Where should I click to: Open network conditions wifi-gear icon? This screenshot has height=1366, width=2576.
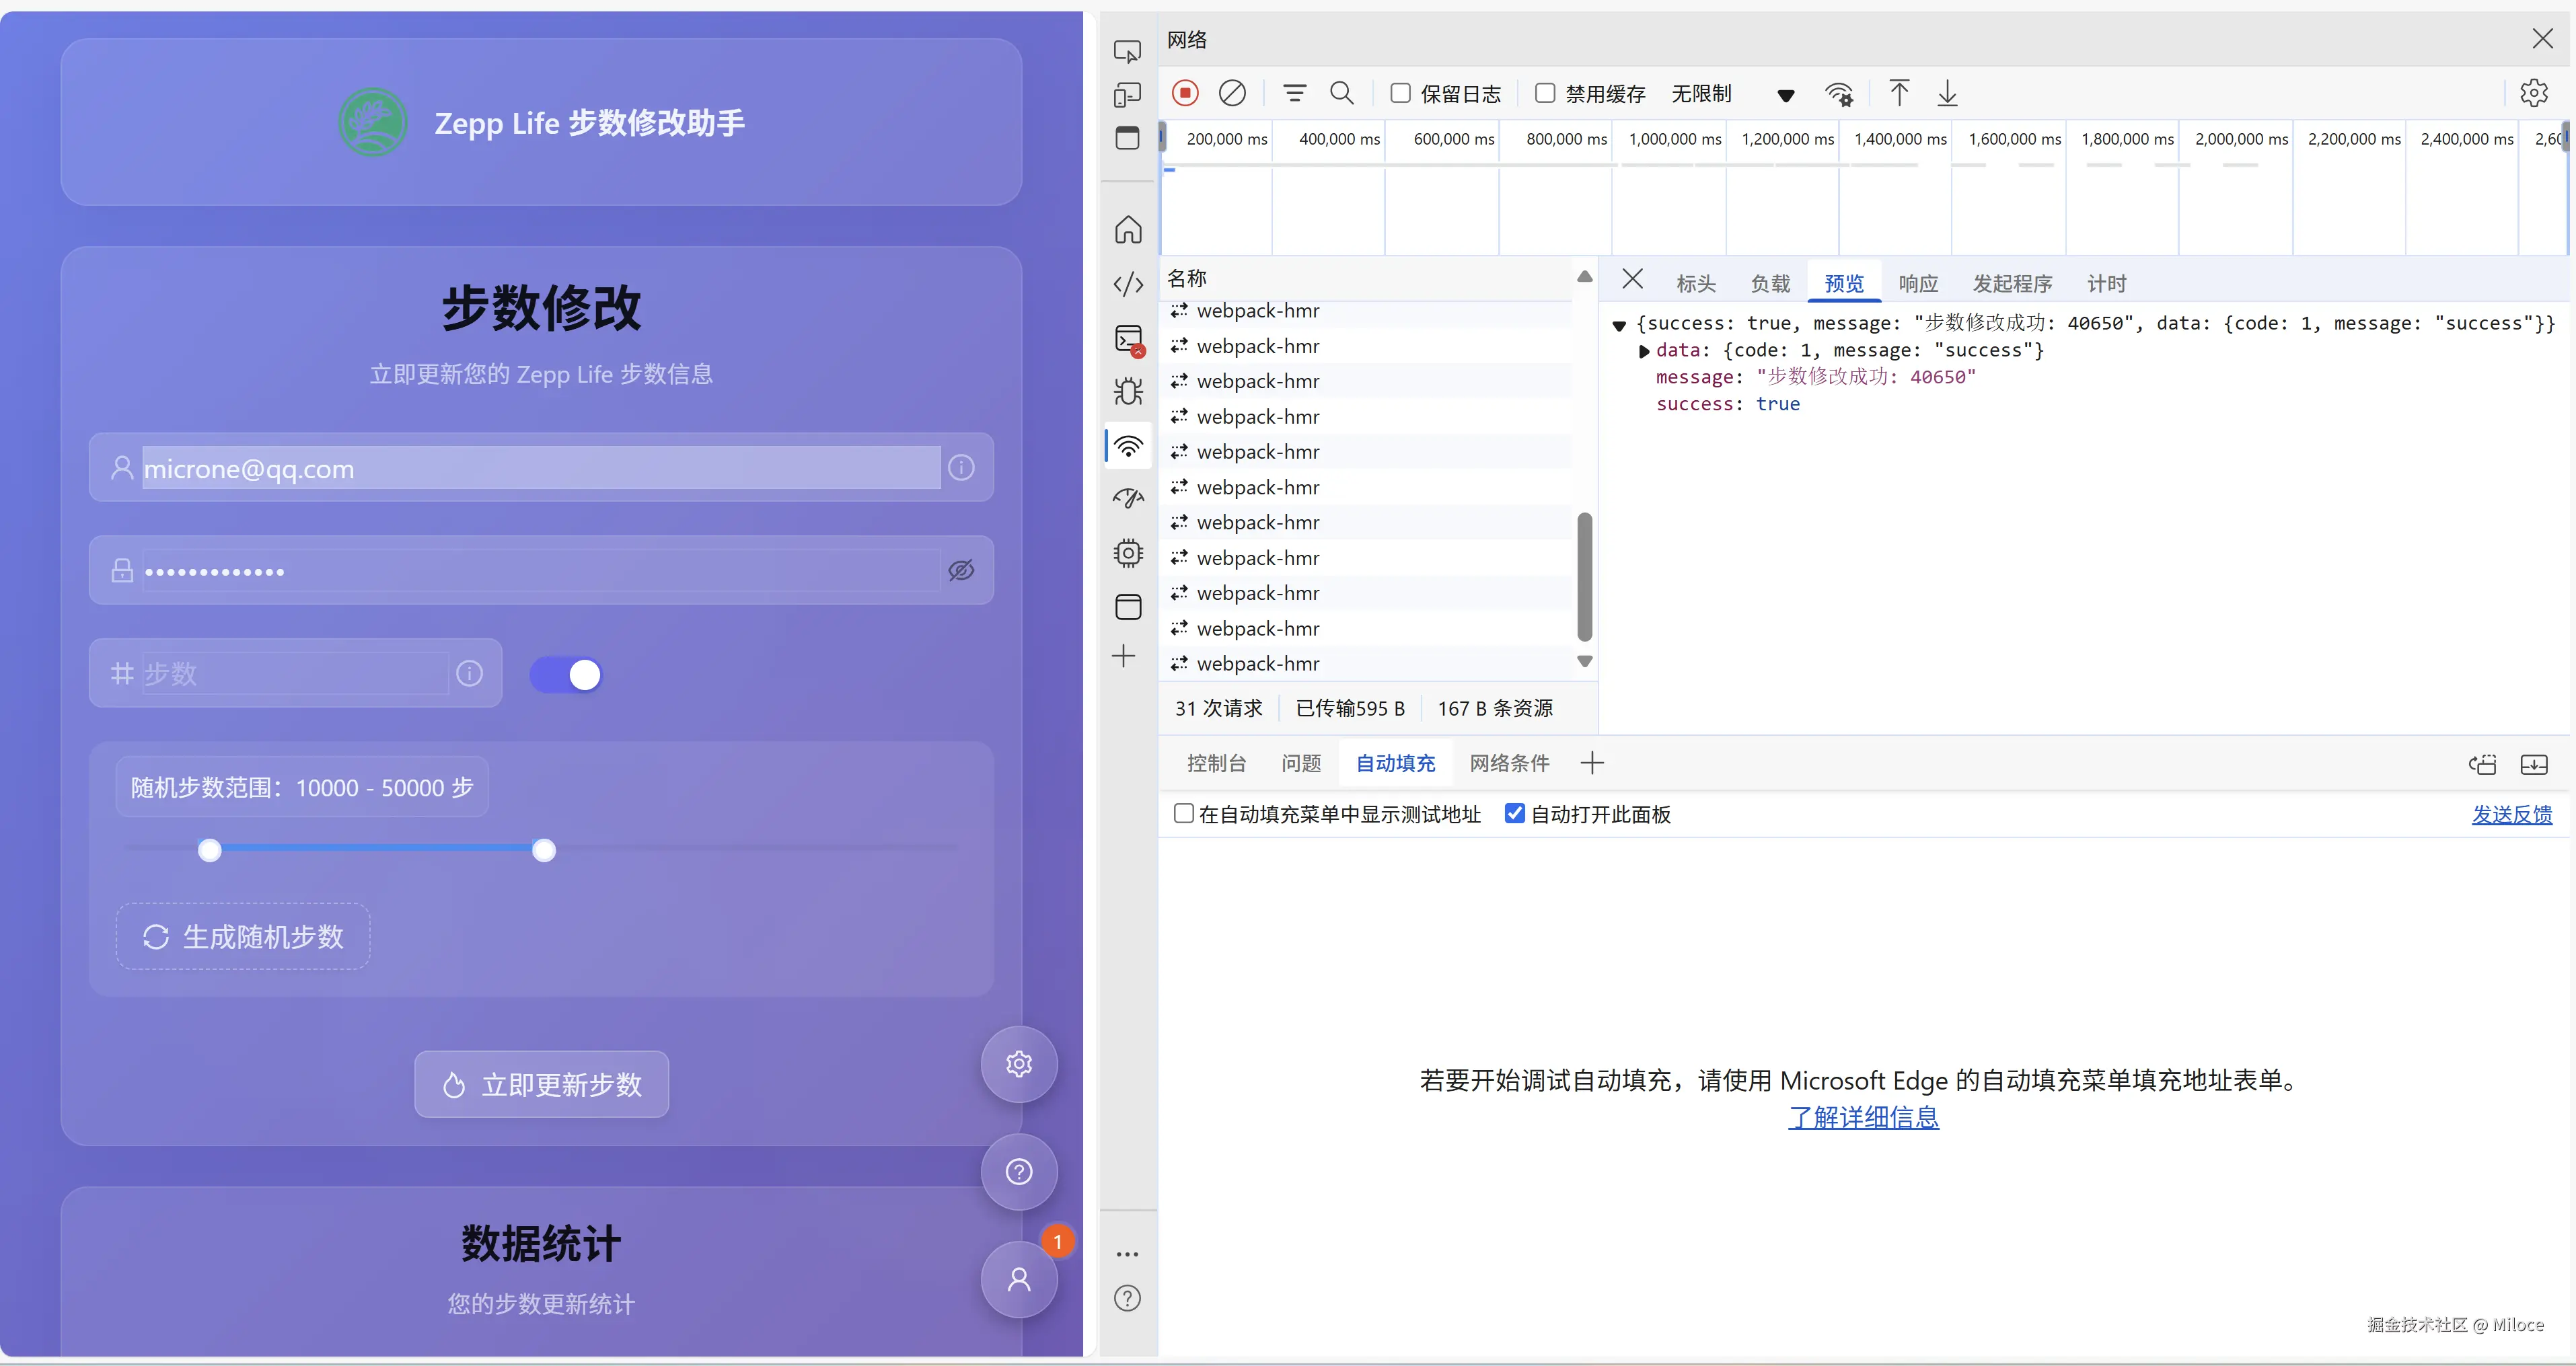(x=1838, y=93)
